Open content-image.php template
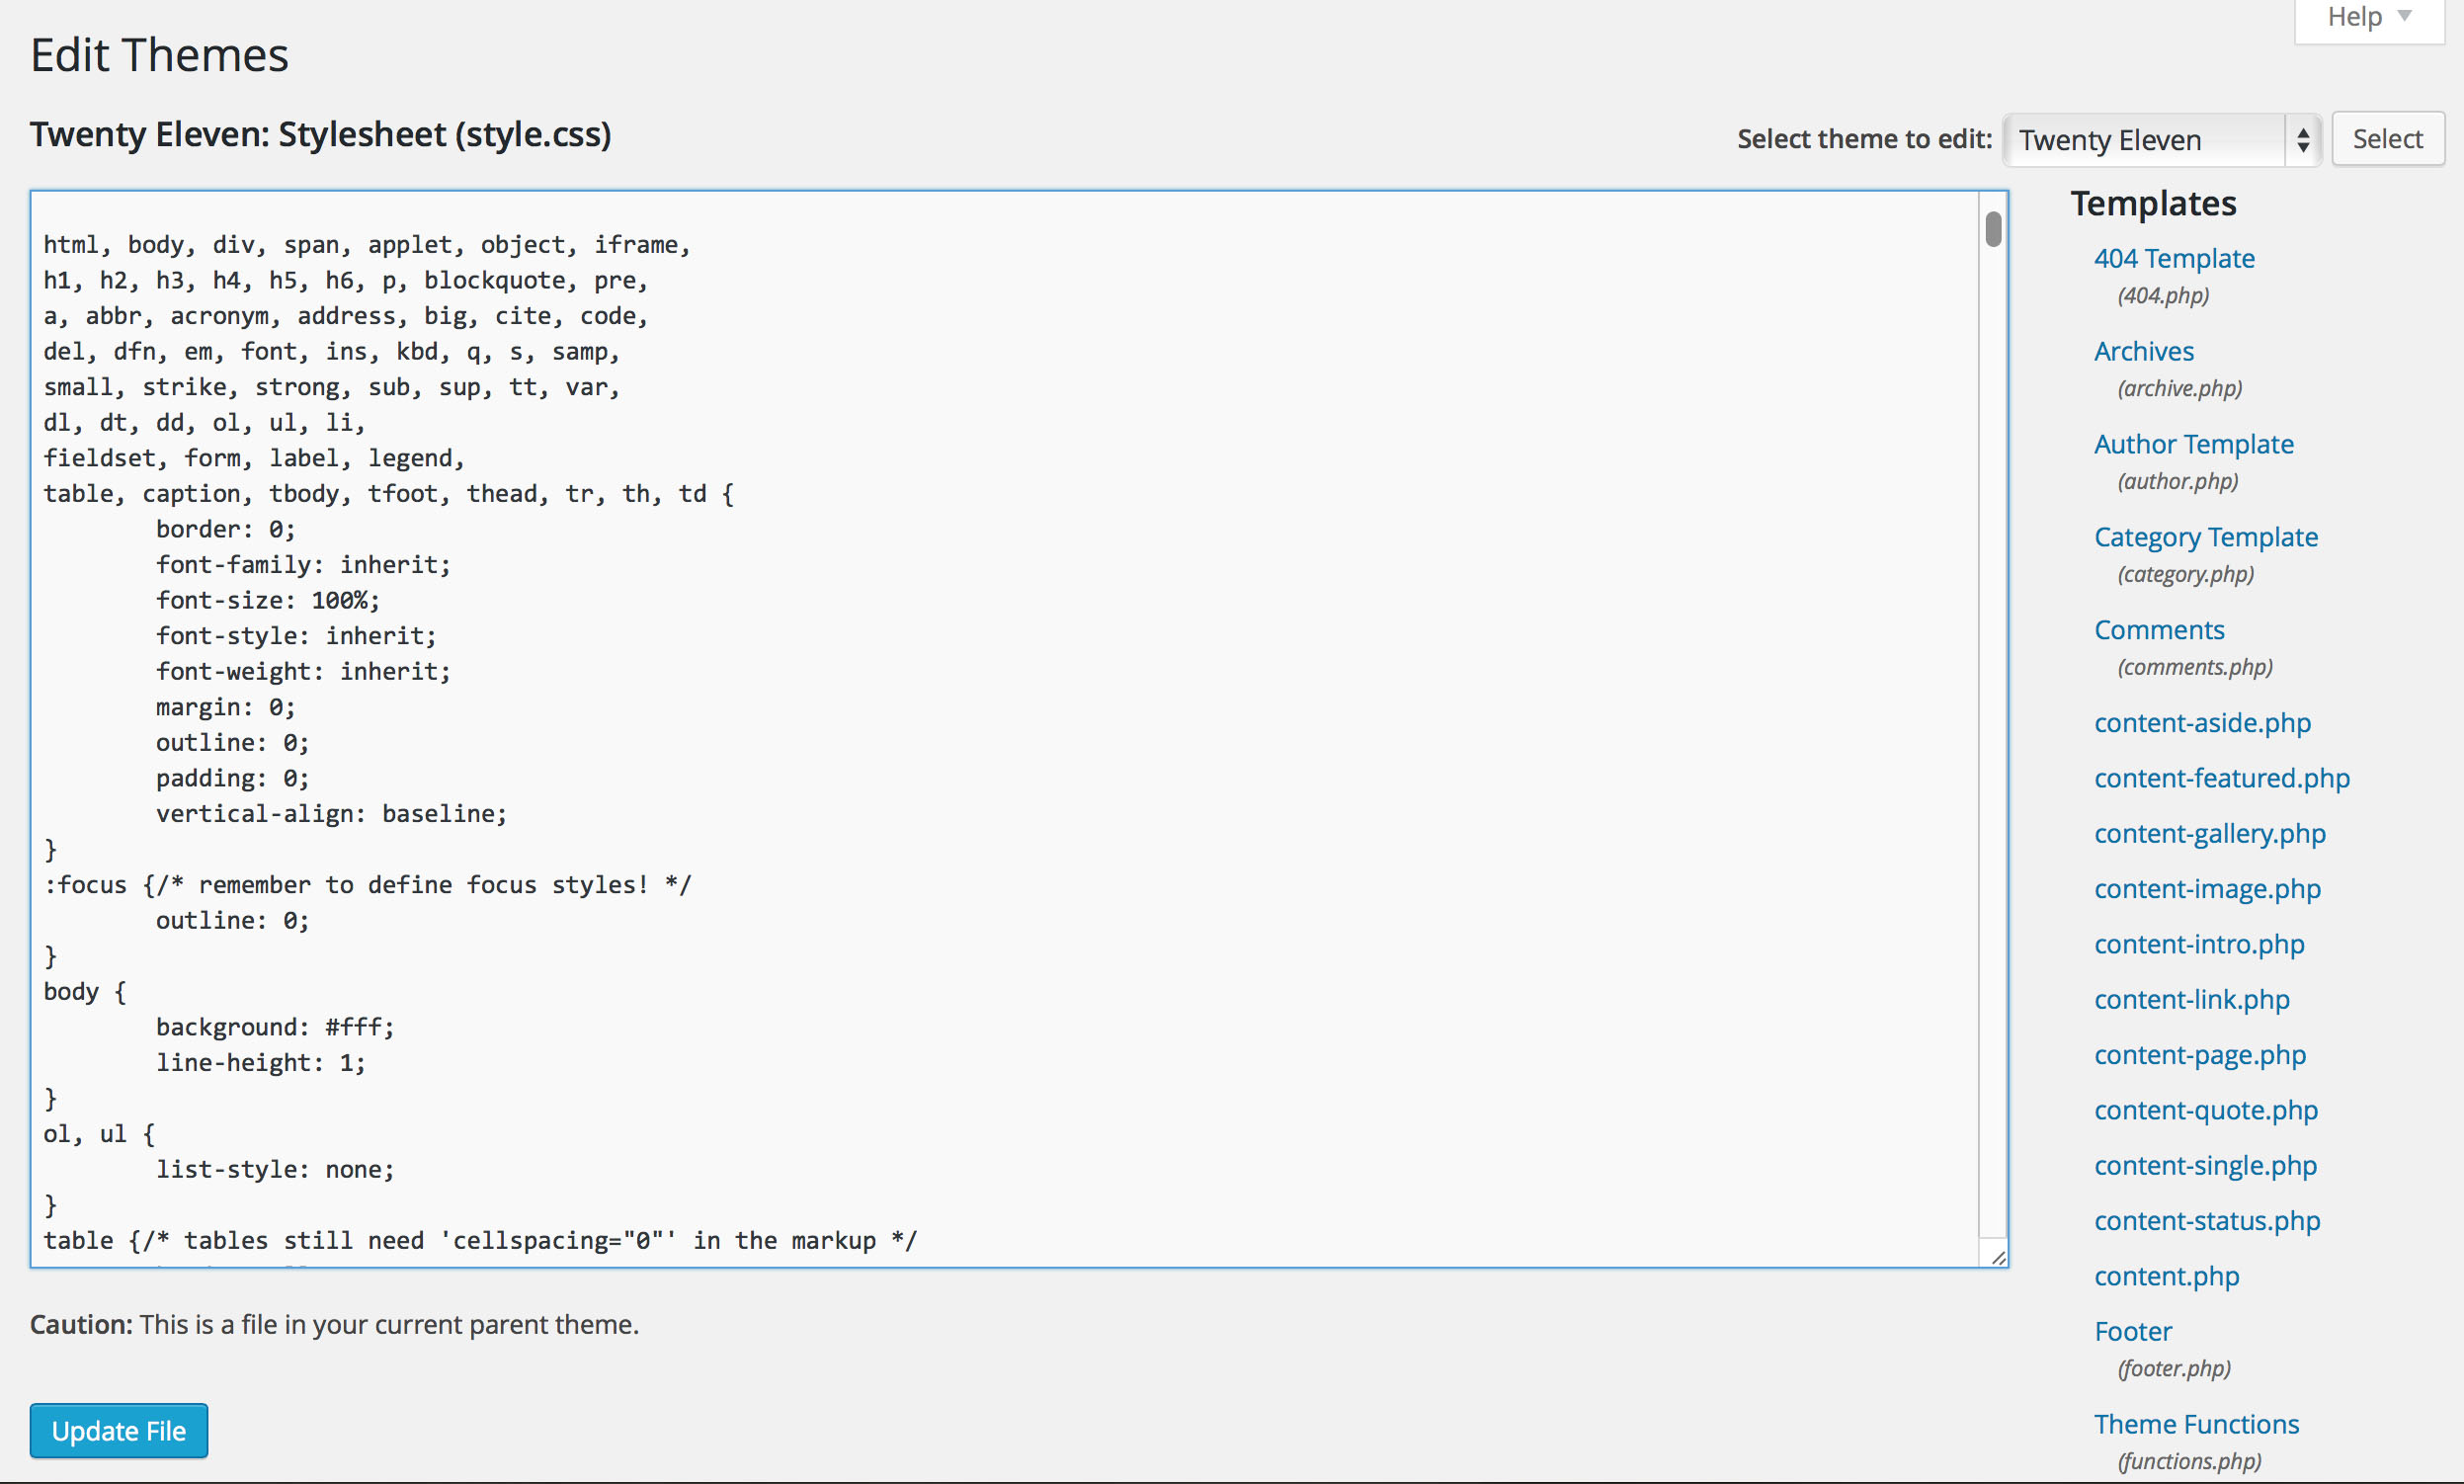Viewport: 2464px width, 1484px height. pyautogui.click(x=2207, y=889)
